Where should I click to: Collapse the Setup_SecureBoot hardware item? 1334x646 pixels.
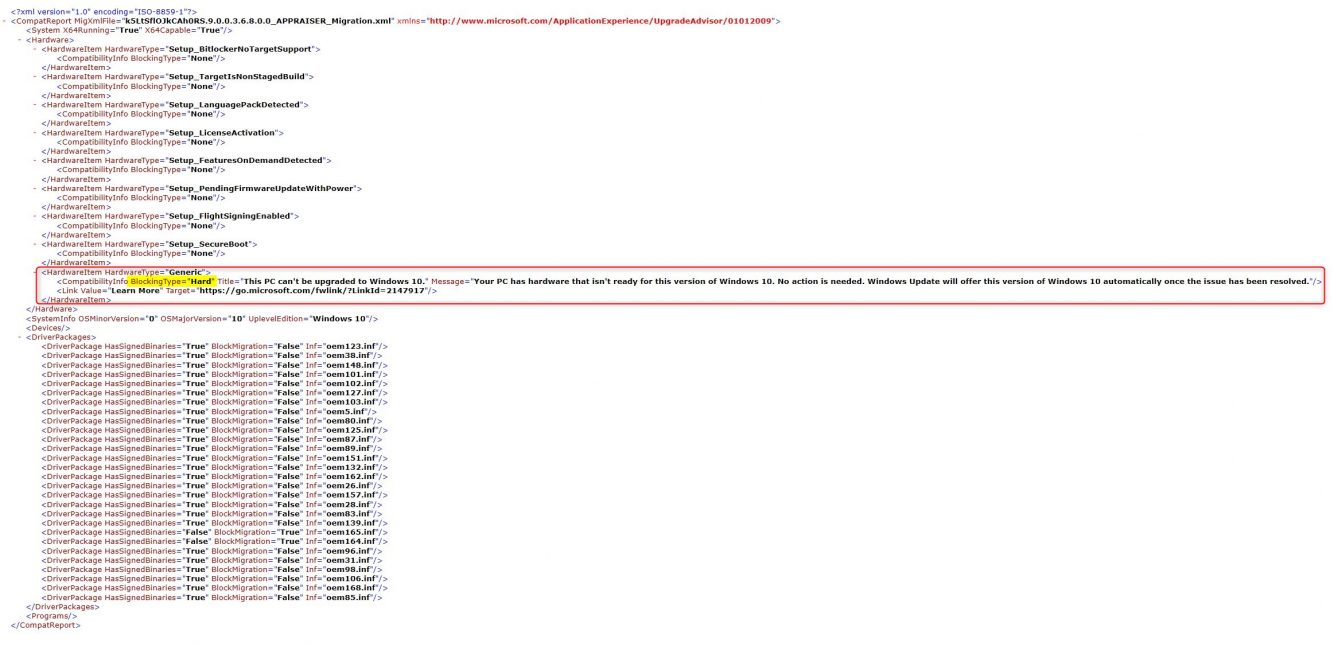[x=36, y=244]
